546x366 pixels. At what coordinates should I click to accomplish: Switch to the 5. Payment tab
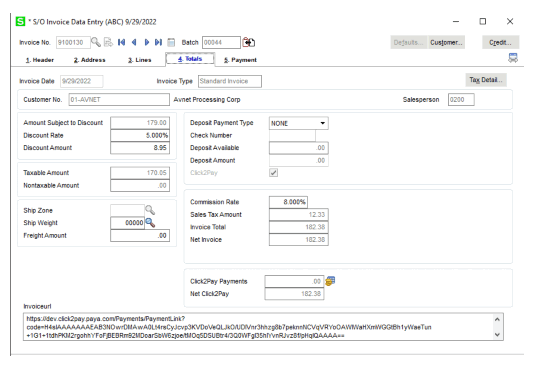pos(240,60)
